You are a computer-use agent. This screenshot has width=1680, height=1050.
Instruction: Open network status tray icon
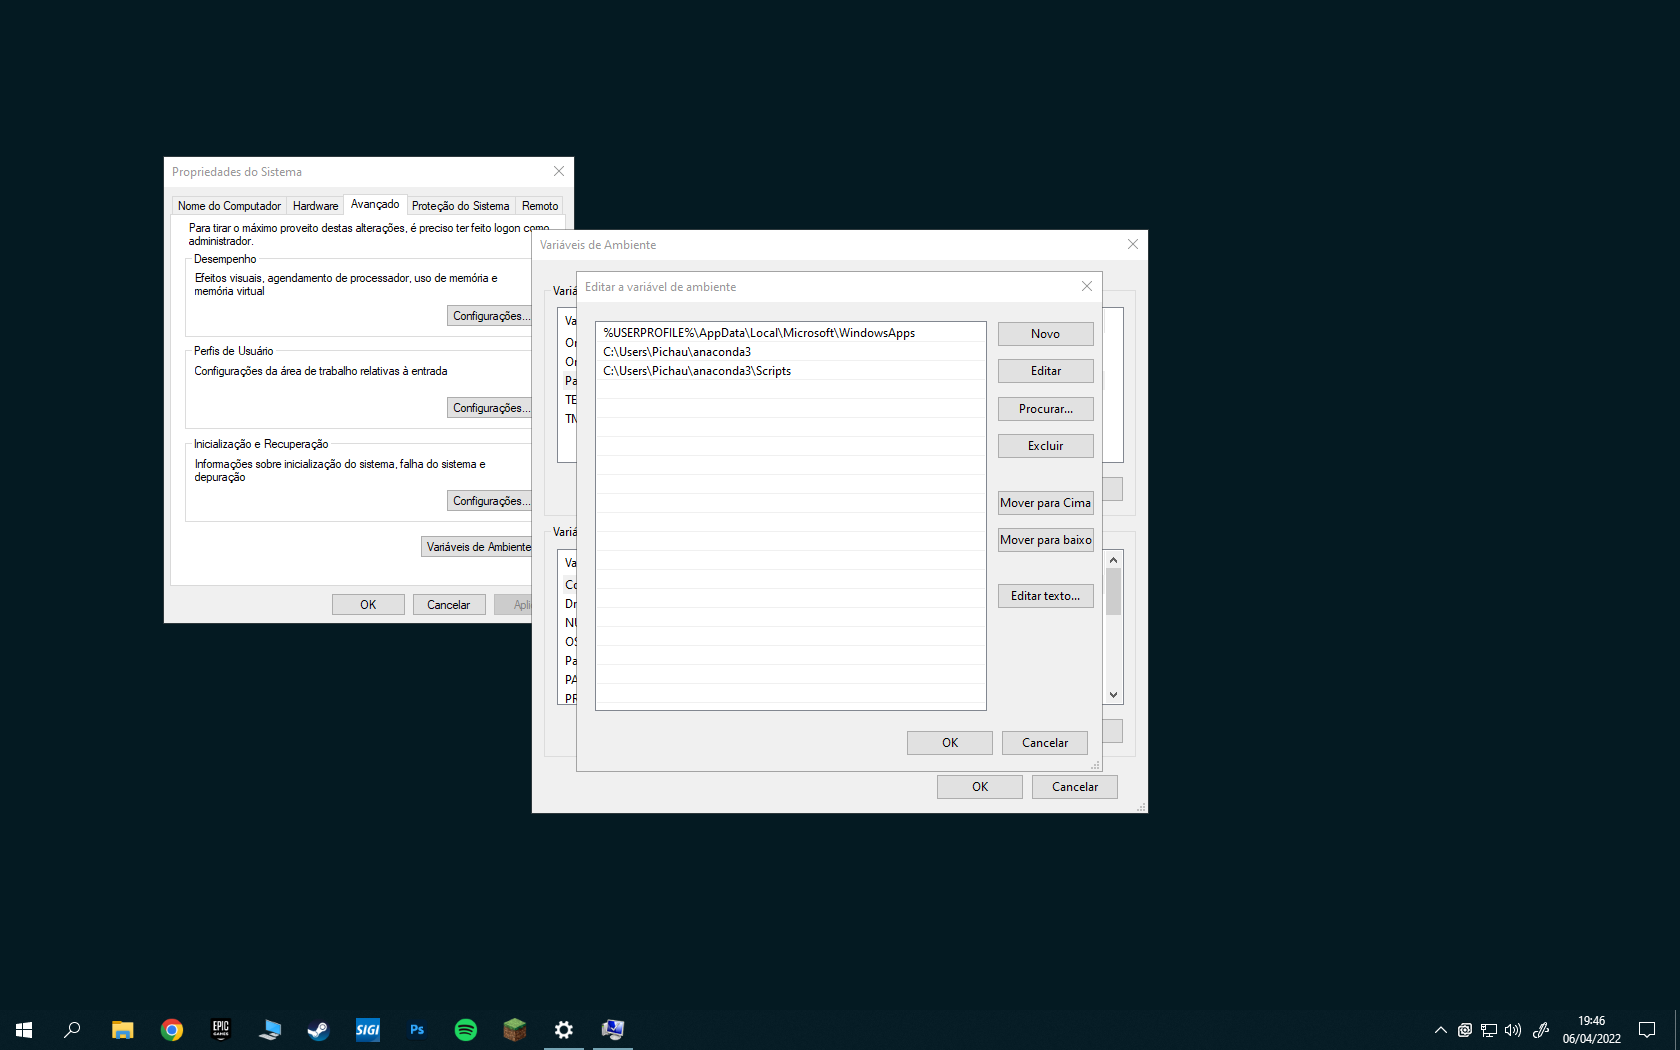[1489, 1030]
